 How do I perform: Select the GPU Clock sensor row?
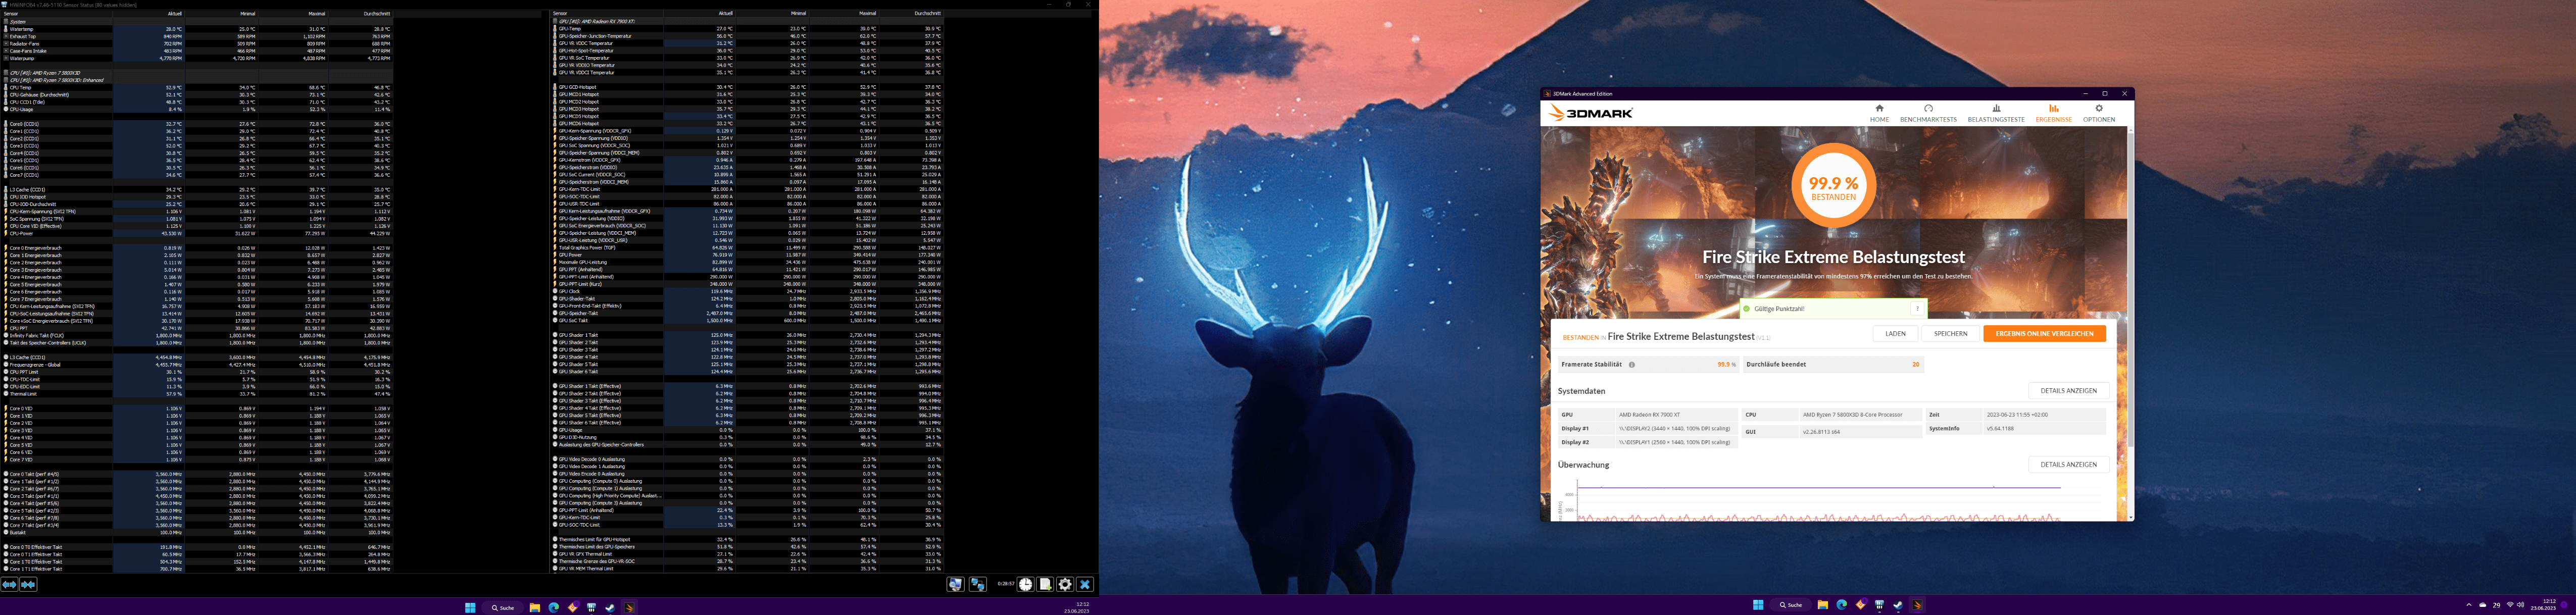pos(747,291)
